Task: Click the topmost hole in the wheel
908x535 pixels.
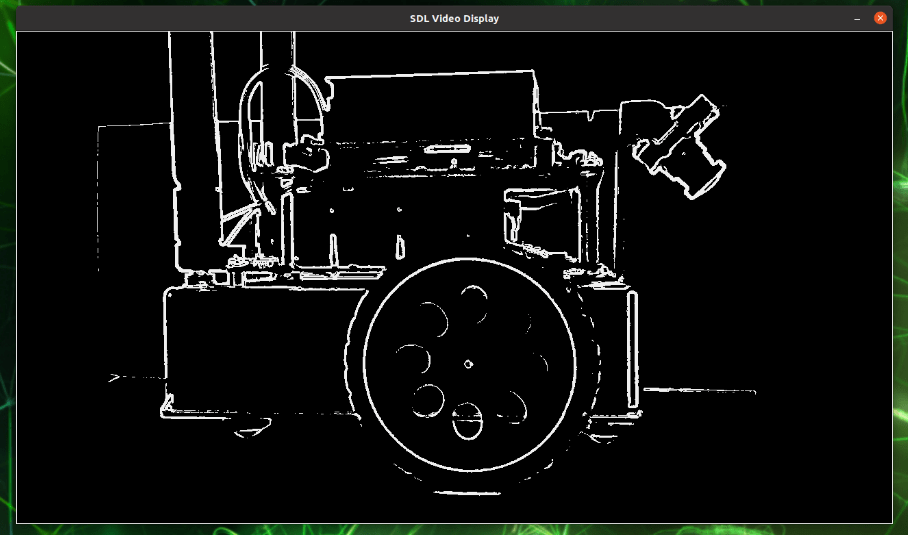Action: point(474,303)
